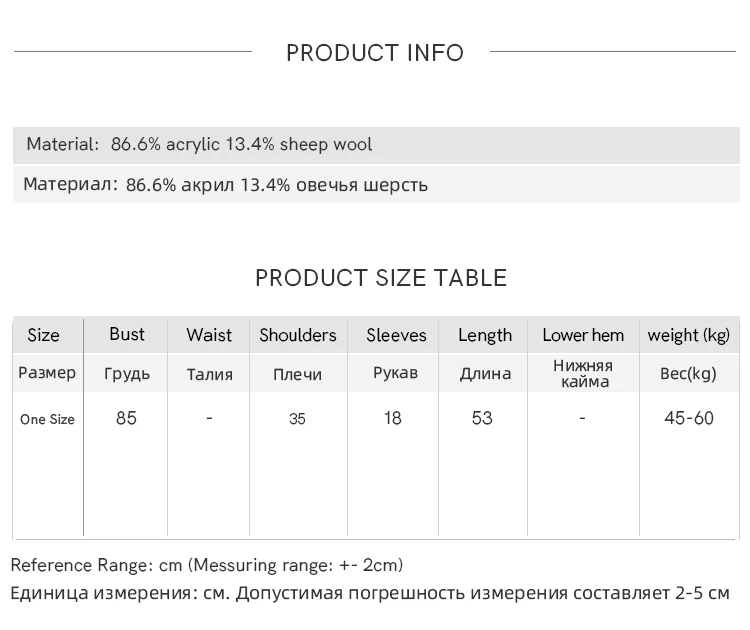Click the shoulders value 35
750x630 pixels.
tap(297, 419)
